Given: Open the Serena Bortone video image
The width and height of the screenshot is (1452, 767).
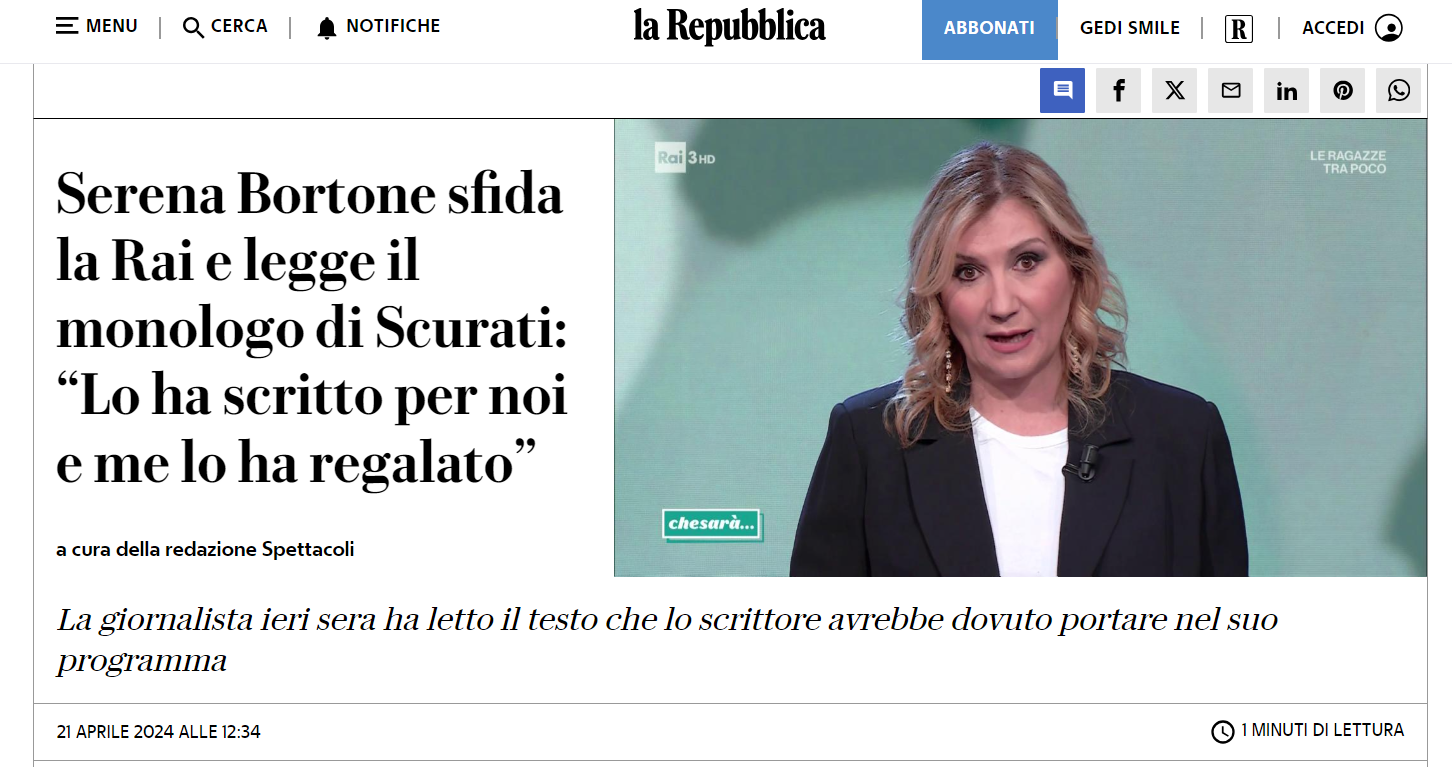Looking at the screenshot, I should pos(1020,348).
